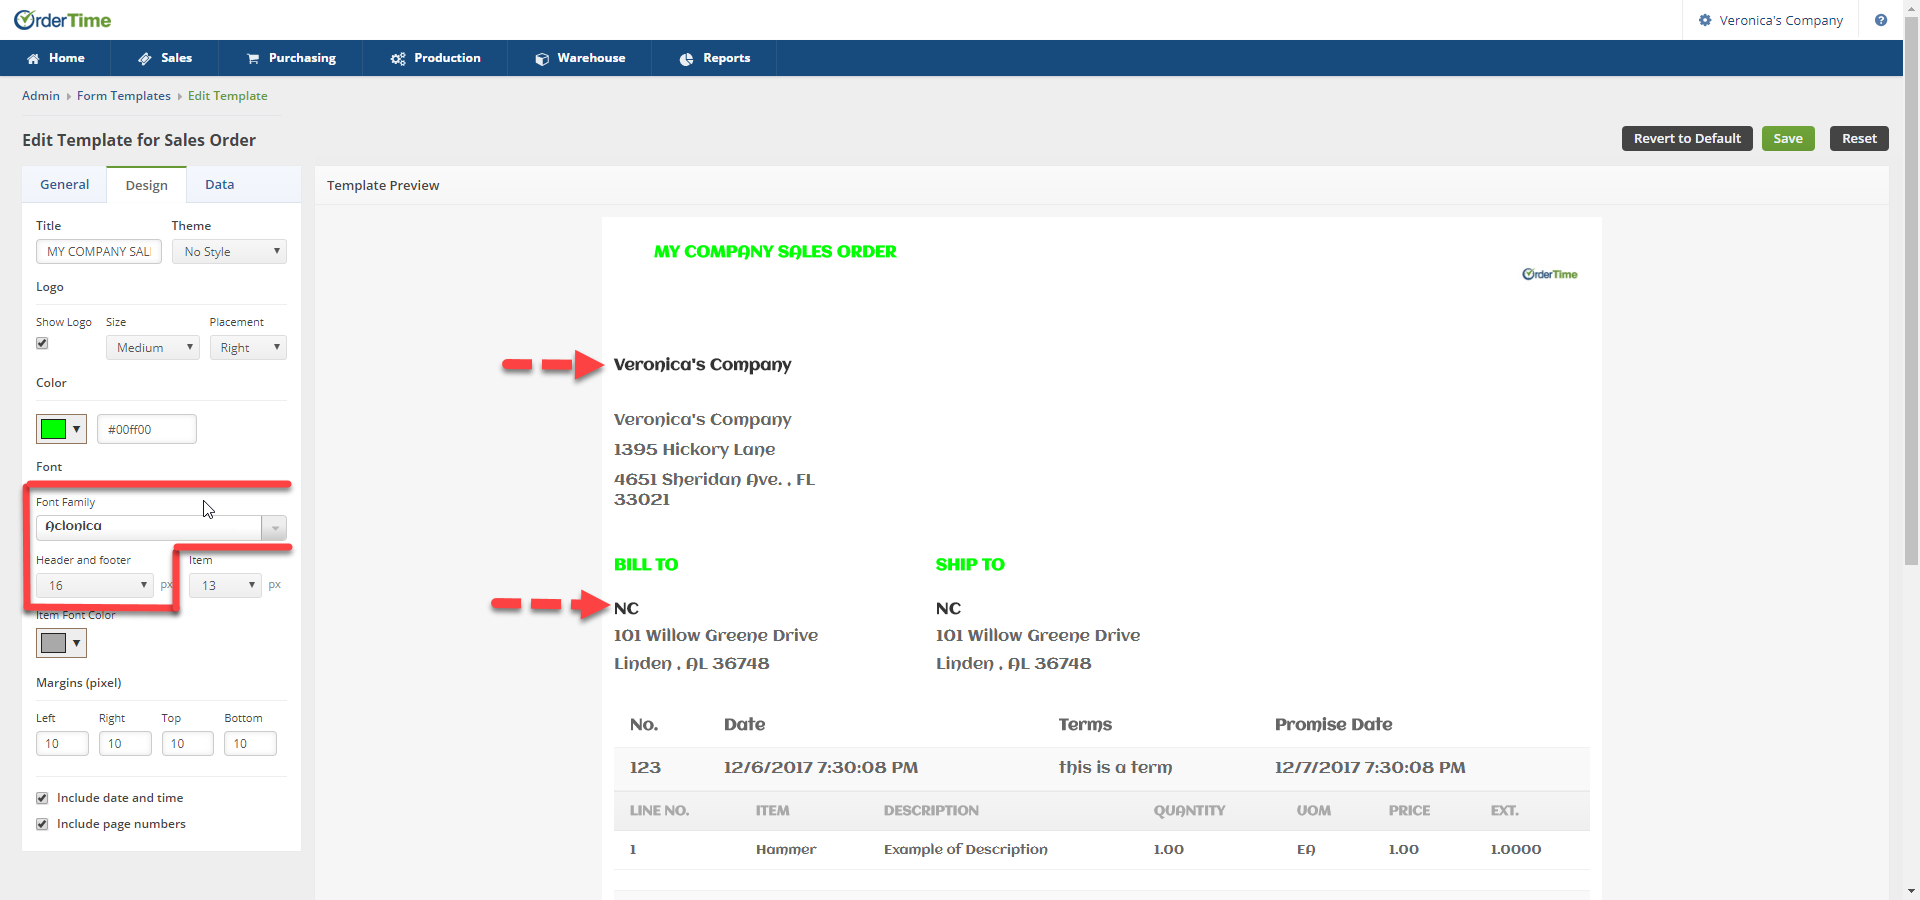Open the green Color picker dropdown
This screenshot has width=1920, height=900.
point(61,429)
